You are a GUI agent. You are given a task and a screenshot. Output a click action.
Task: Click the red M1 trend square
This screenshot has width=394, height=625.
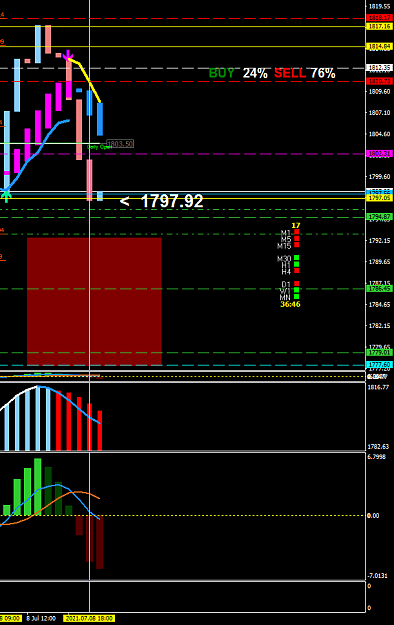tap(296, 232)
